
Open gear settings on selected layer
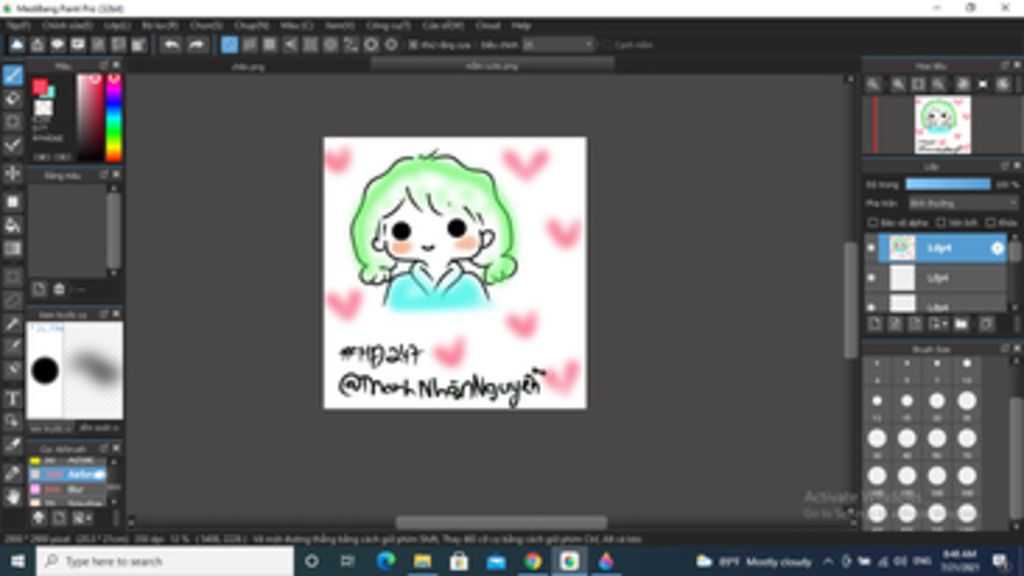tap(997, 248)
